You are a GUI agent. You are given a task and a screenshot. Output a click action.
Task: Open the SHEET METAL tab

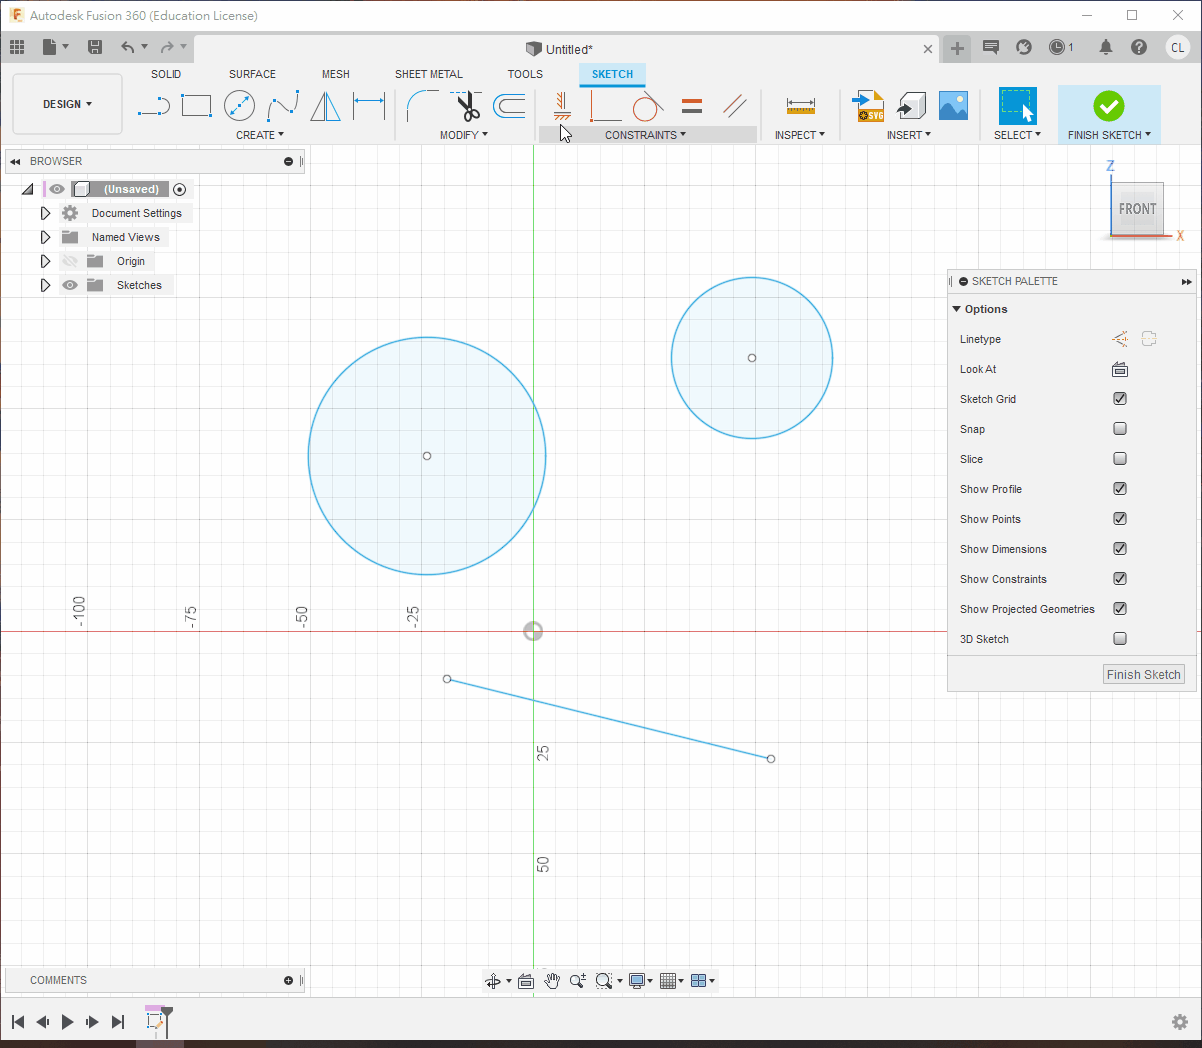pyautogui.click(x=428, y=74)
